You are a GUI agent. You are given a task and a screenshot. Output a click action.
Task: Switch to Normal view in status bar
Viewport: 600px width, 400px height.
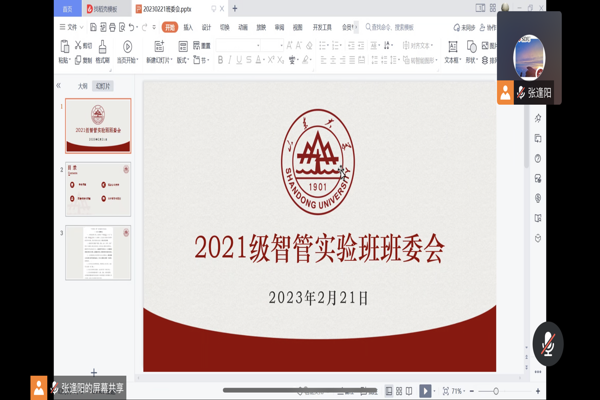pos(389,391)
